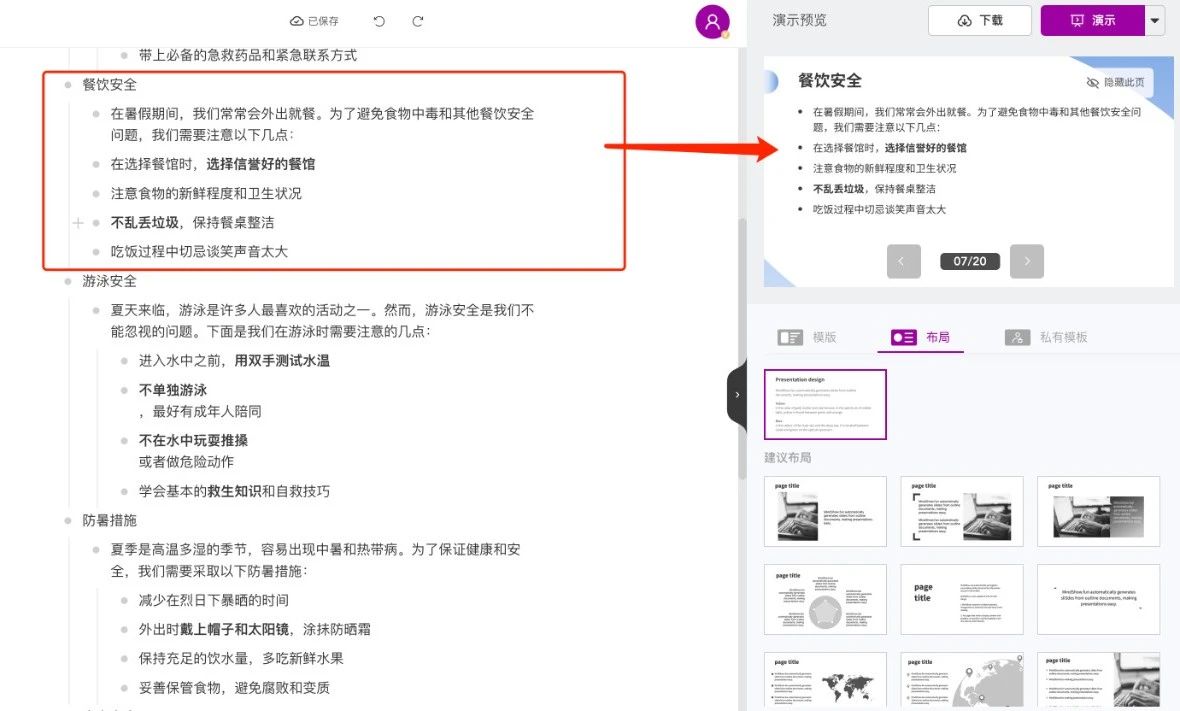Open the purple user avatar profile
The height and width of the screenshot is (711, 1180).
[x=712, y=21]
